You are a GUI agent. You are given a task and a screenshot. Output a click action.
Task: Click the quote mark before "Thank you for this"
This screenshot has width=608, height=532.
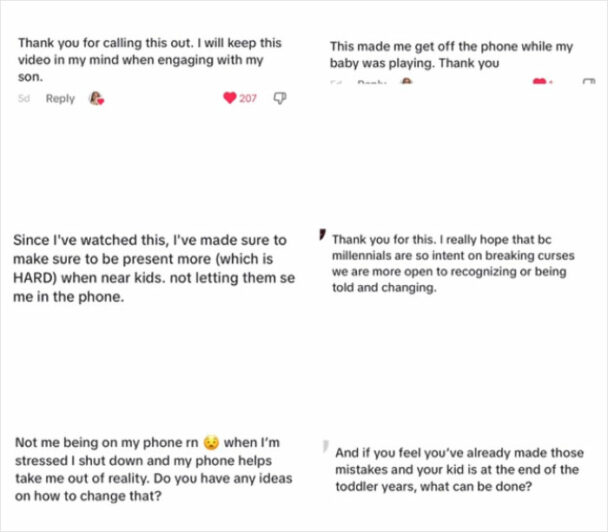pyautogui.click(x=321, y=235)
